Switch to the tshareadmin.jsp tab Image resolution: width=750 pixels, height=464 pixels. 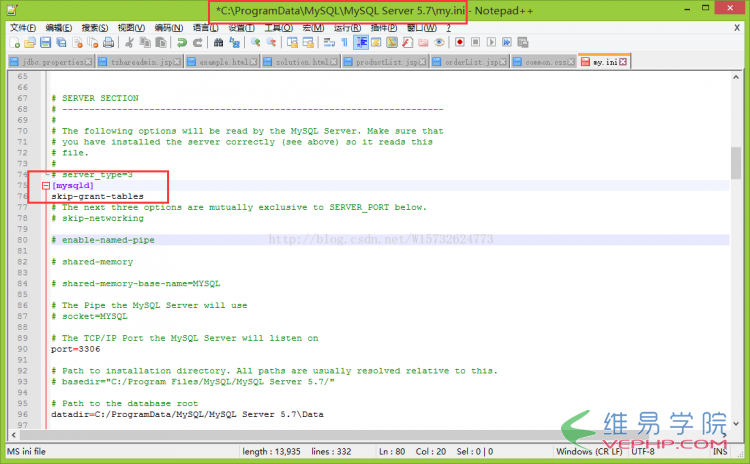click(140, 62)
